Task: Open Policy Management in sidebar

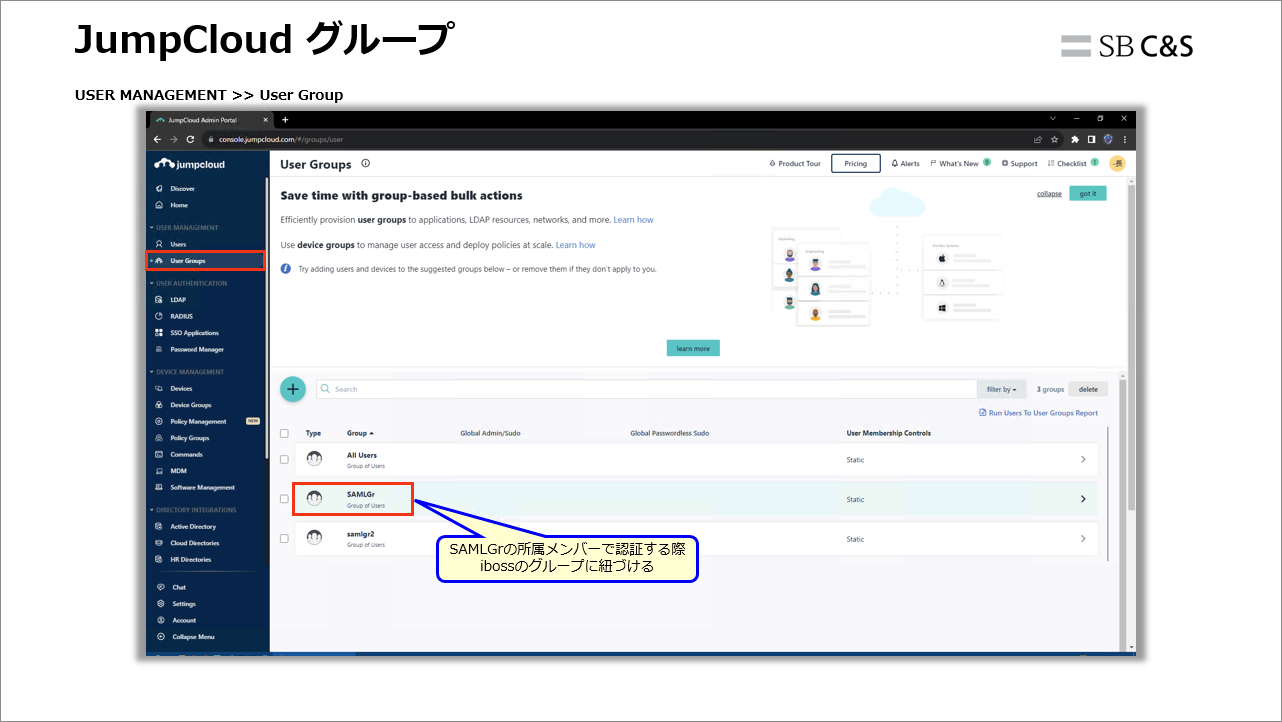Action: [198, 421]
